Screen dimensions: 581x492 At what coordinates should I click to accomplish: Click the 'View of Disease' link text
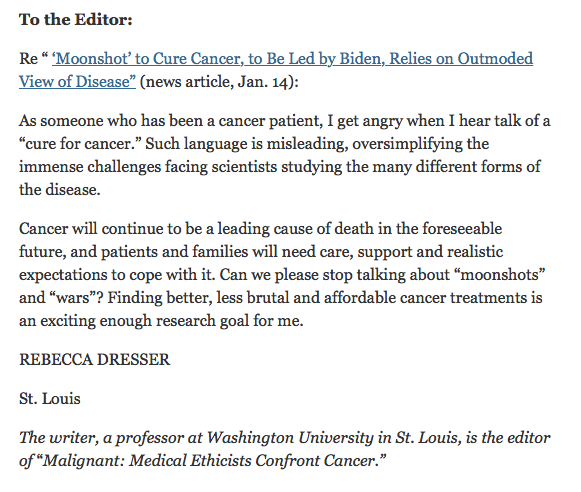[77, 82]
